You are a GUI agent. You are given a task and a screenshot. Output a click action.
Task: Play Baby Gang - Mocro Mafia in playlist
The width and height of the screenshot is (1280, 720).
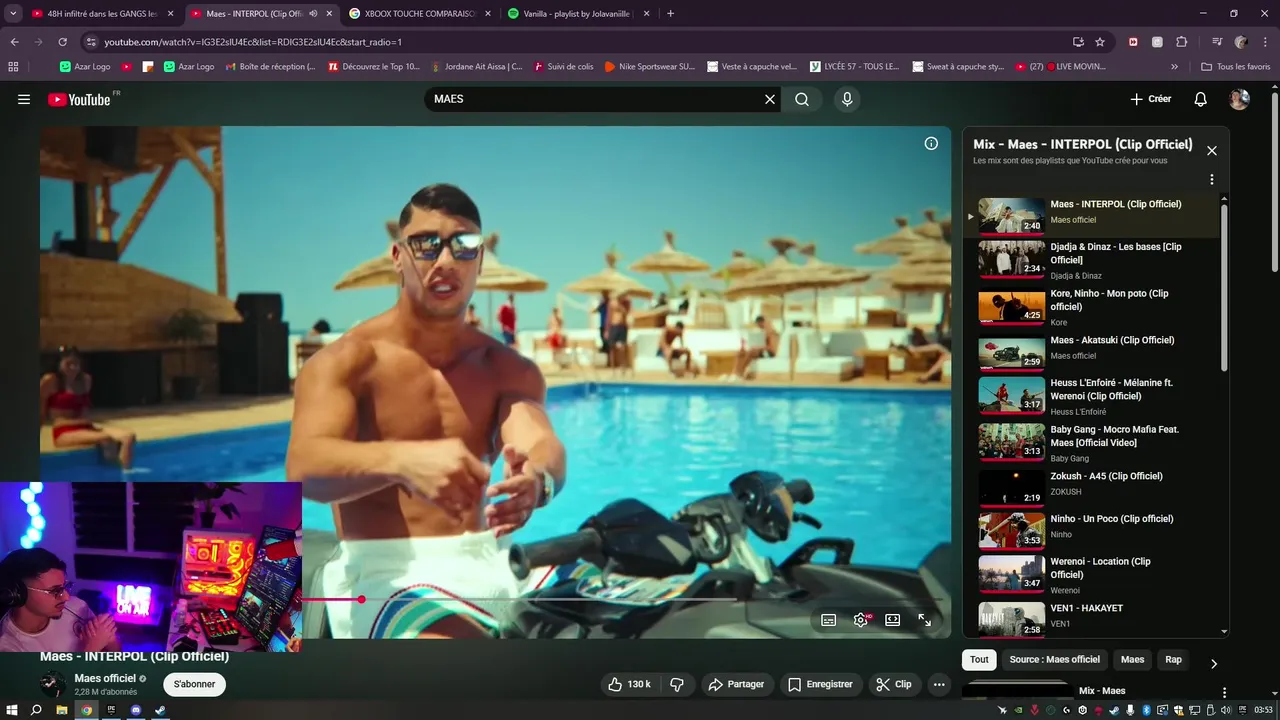click(1091, 442)
